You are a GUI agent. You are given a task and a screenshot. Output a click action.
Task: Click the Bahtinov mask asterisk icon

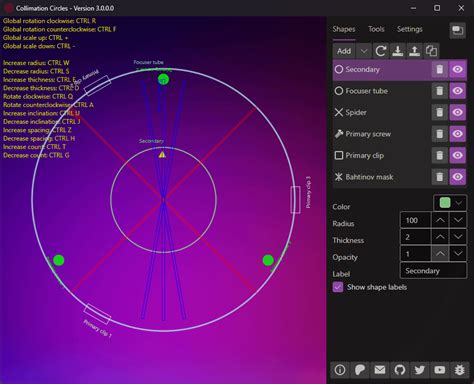[339, 177]
